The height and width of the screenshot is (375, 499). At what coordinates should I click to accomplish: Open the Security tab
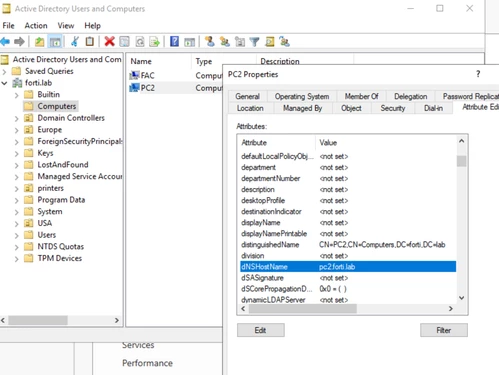click(x=393, y=108)
